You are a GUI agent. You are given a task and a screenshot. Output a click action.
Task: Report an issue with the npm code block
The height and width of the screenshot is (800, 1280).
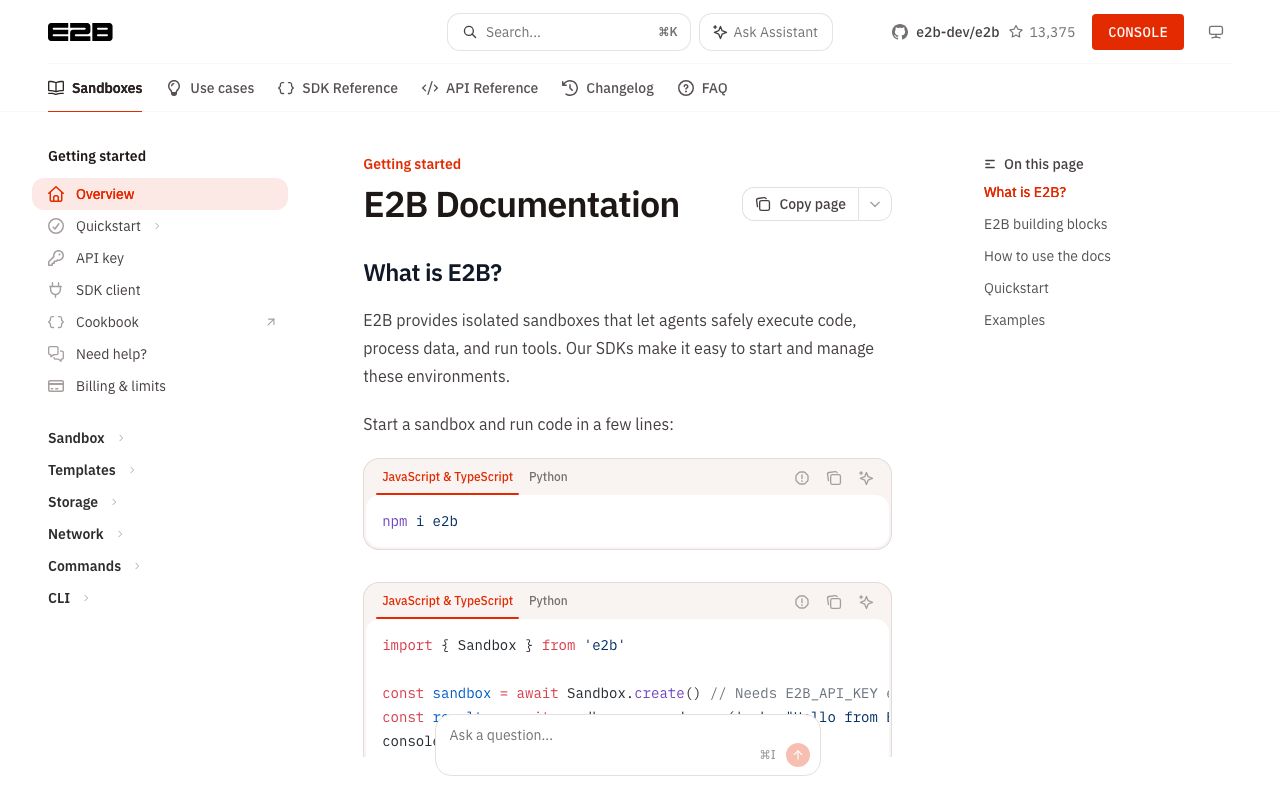pos(802,478)
